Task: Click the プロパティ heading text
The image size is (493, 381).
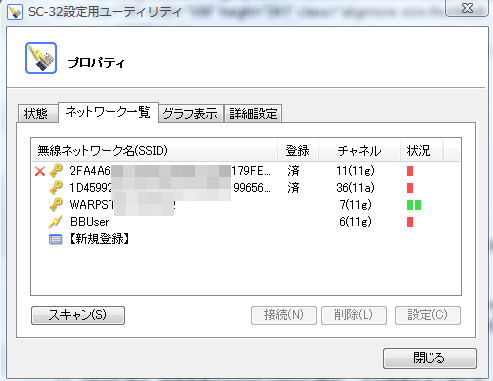Action: click(x=96, y=62)
